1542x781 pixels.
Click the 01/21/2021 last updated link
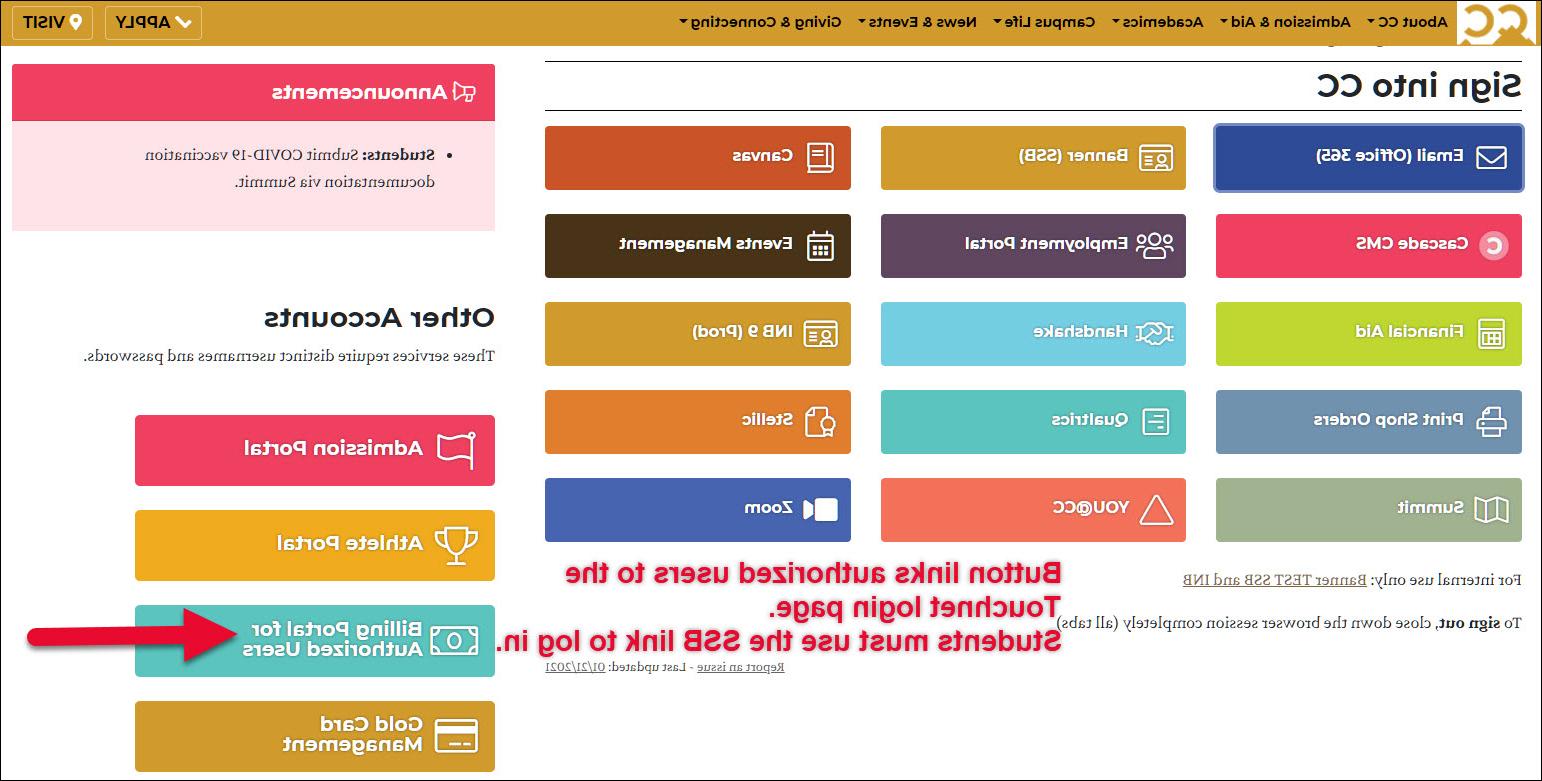coord(575,667)
